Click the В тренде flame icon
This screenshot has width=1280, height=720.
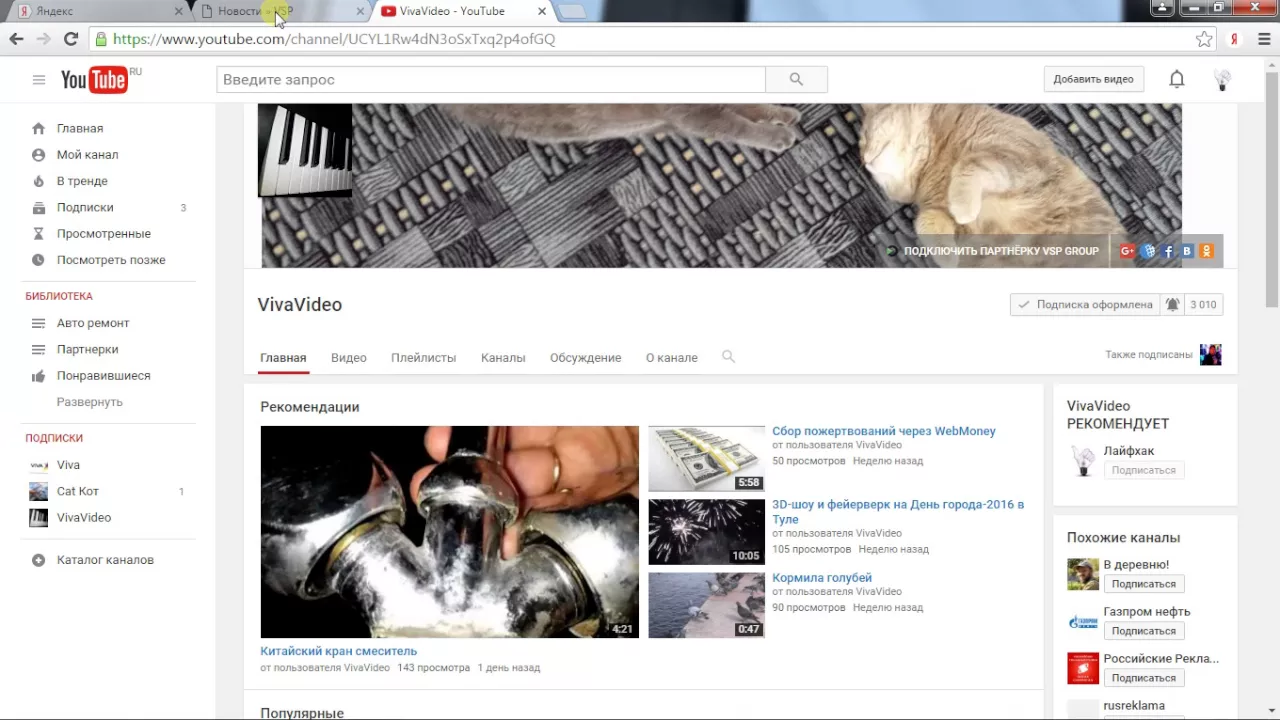point(38,181)
